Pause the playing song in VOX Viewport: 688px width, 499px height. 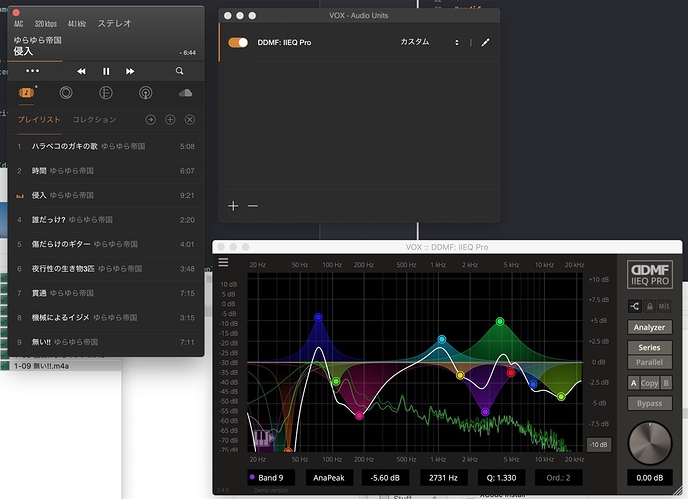point(106,71)
